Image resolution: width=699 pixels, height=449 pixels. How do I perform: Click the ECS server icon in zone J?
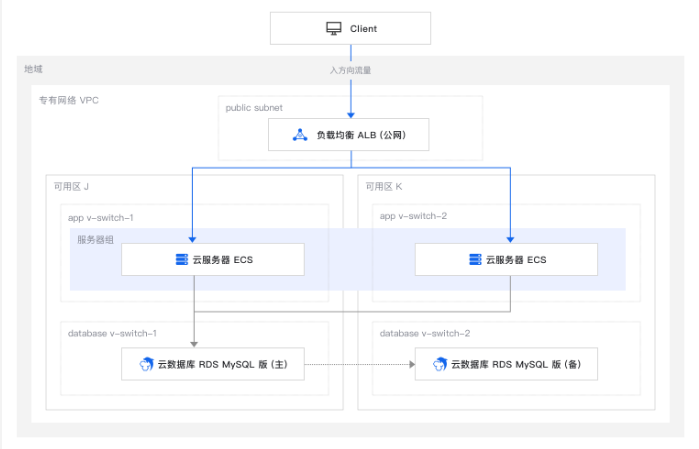pos(182,260)
